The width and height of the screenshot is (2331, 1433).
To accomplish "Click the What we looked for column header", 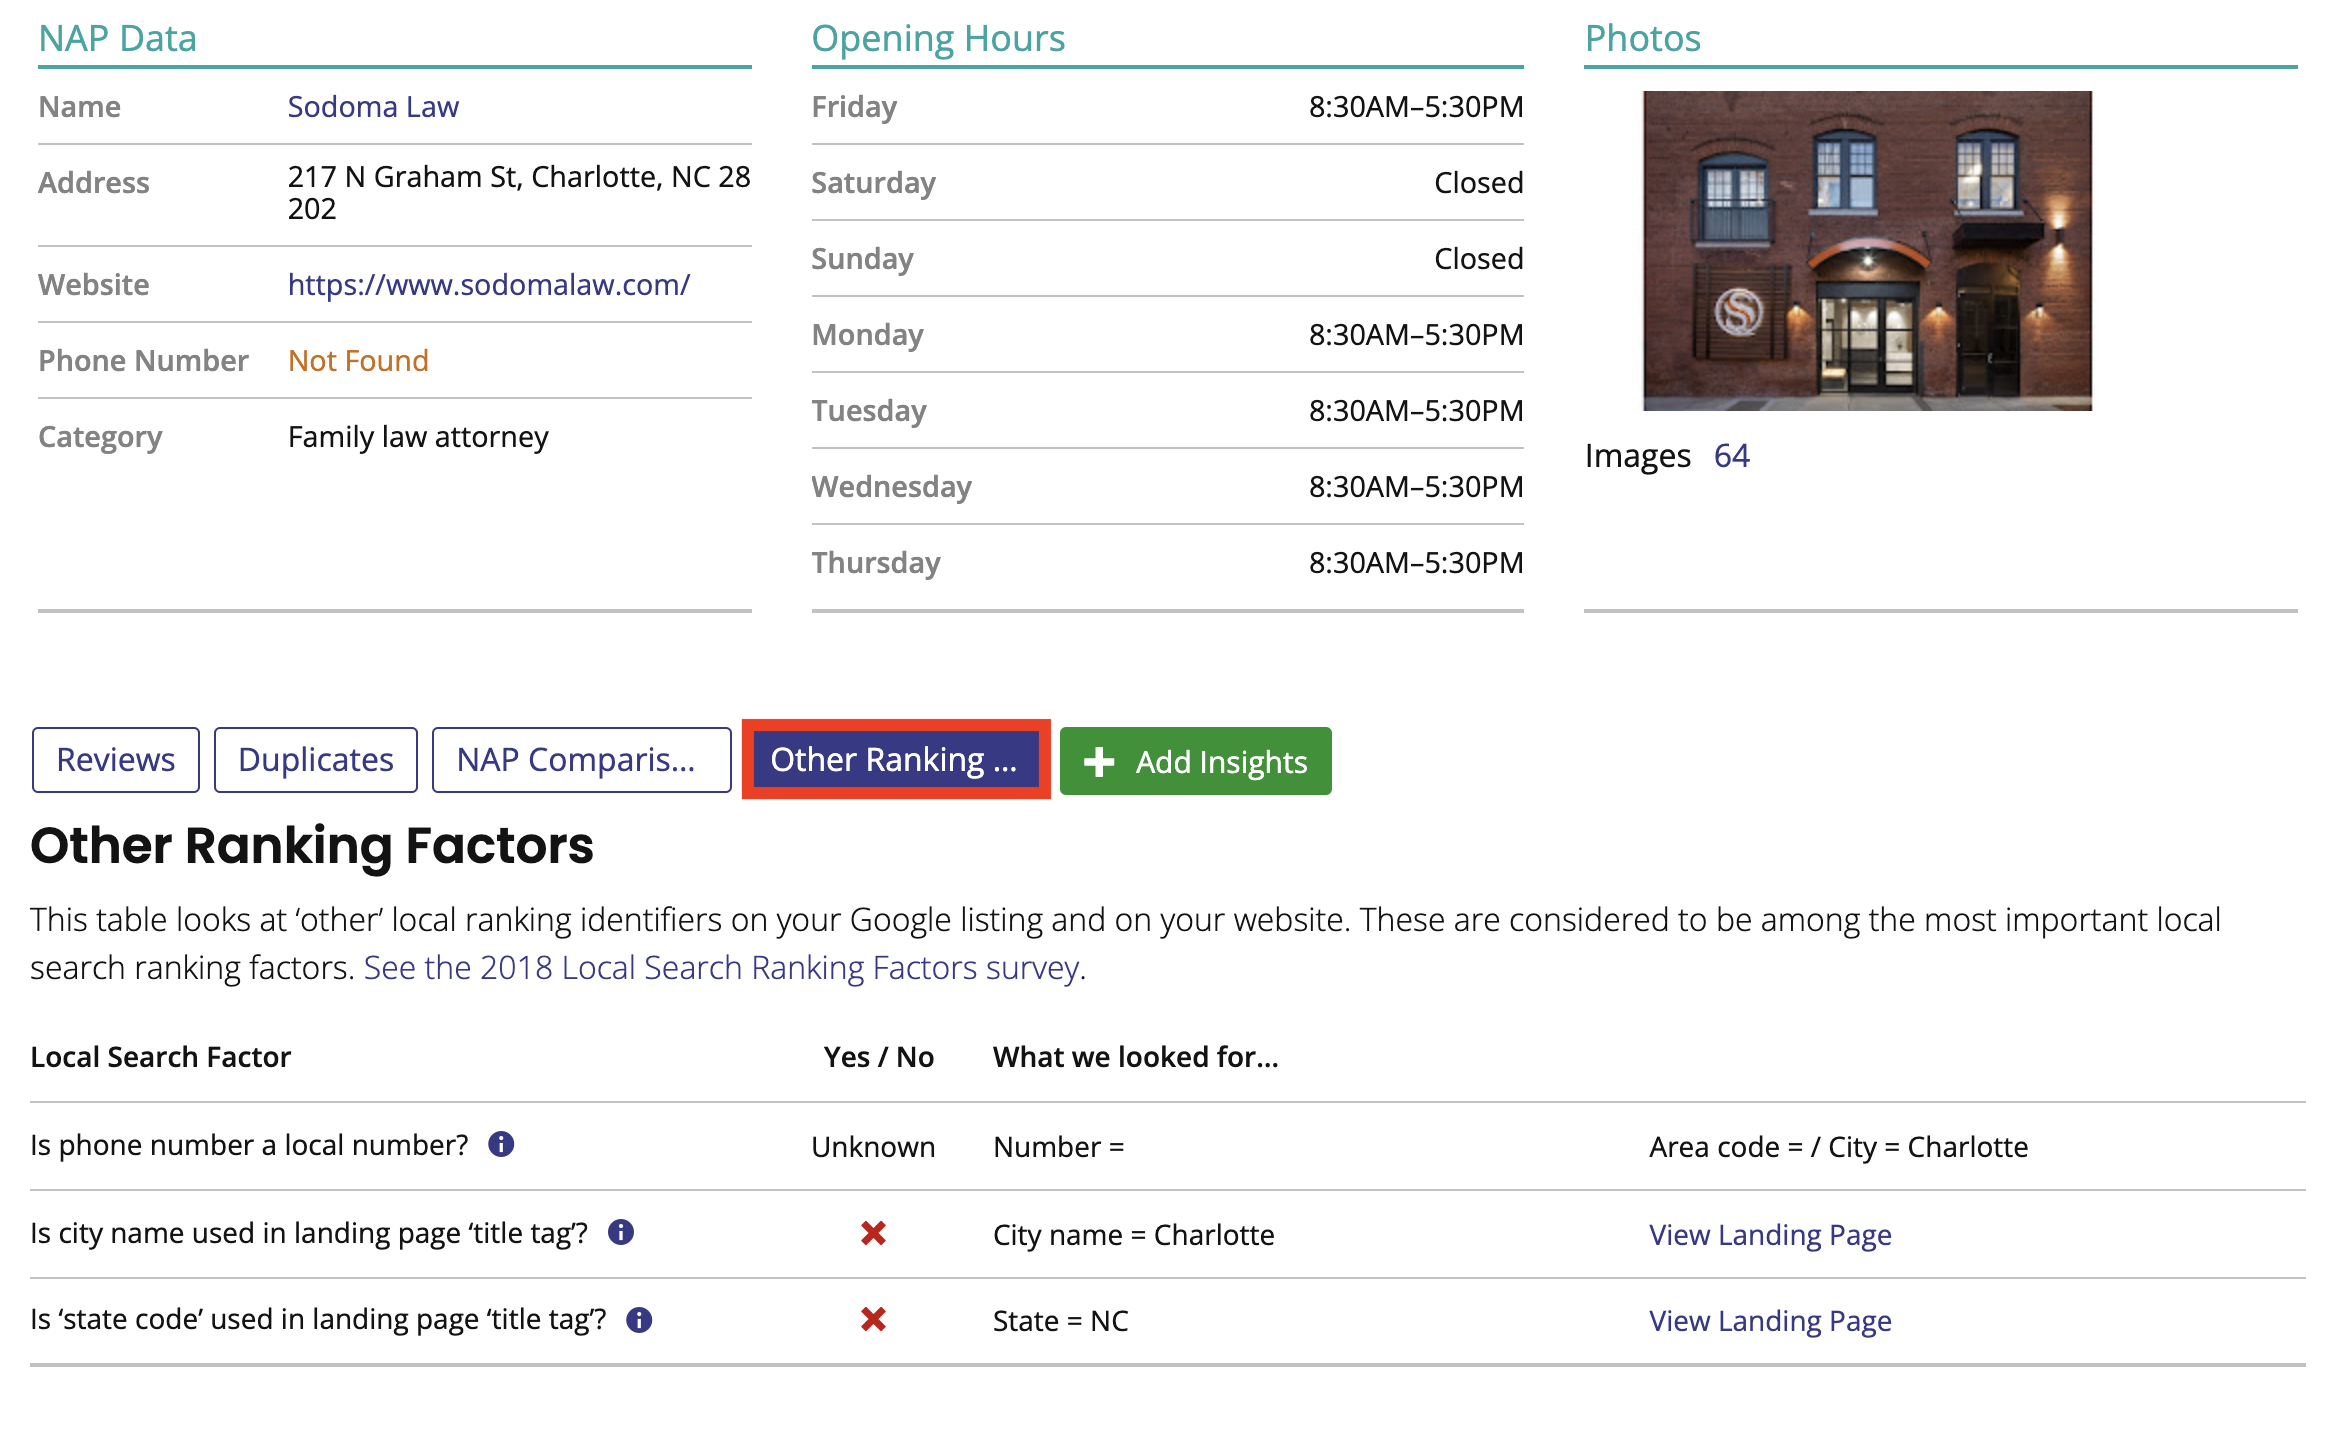I will point(1135,1056).
